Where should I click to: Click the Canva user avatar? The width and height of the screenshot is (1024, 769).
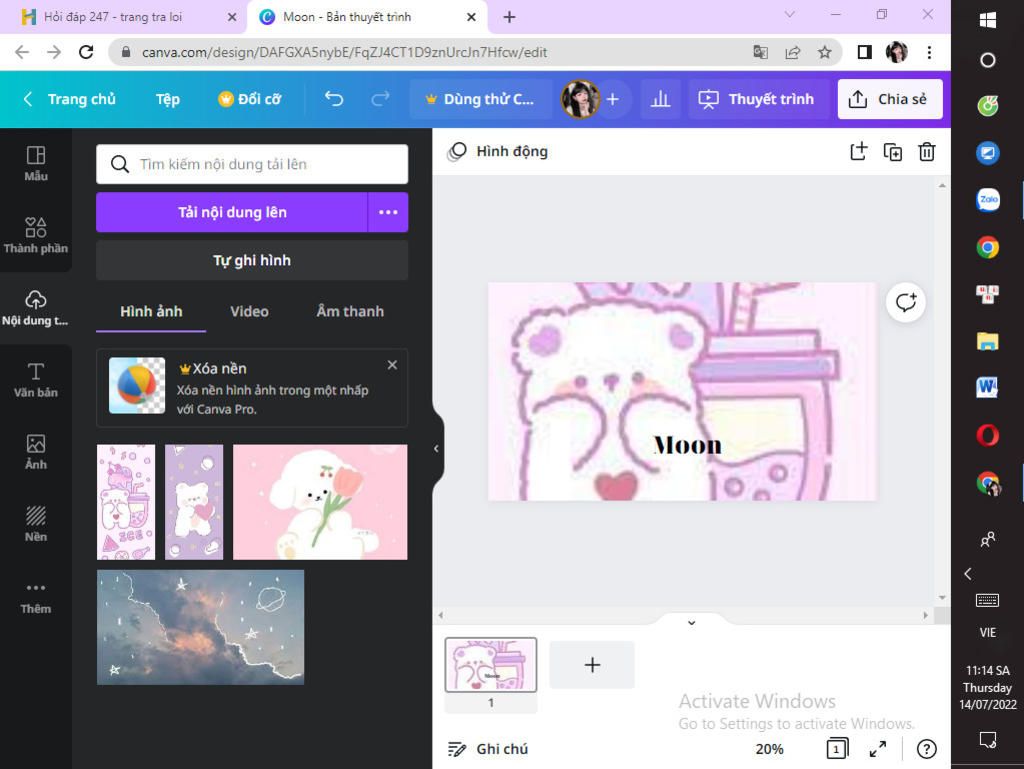580,99
